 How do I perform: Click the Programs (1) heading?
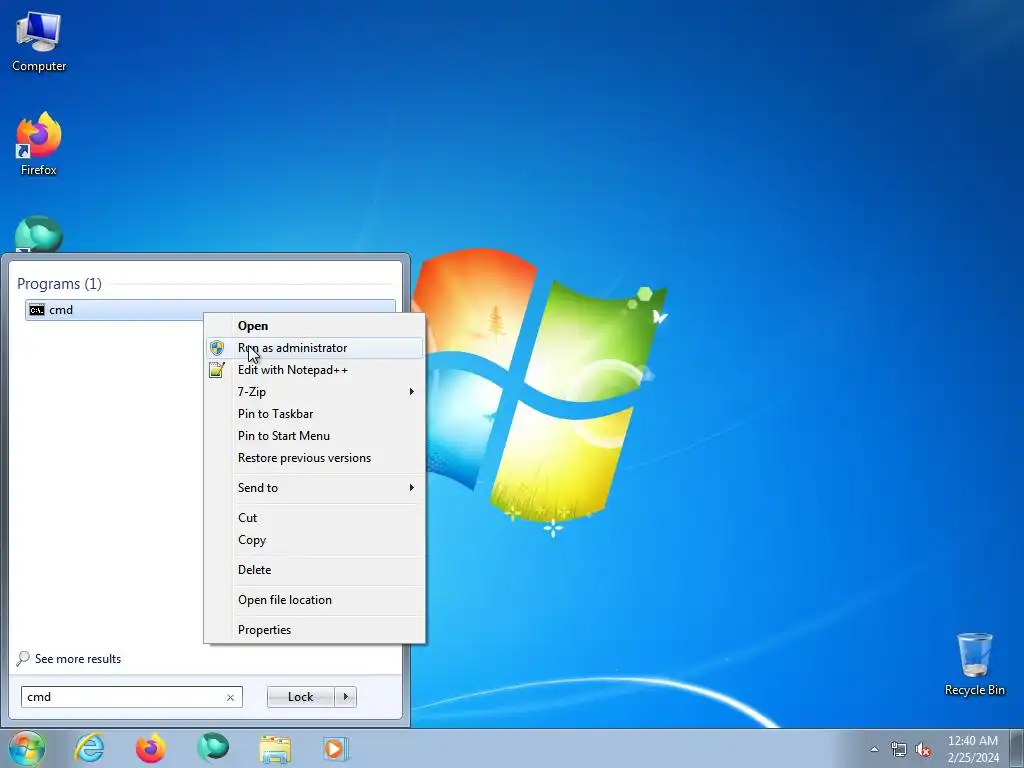point(59,284)
